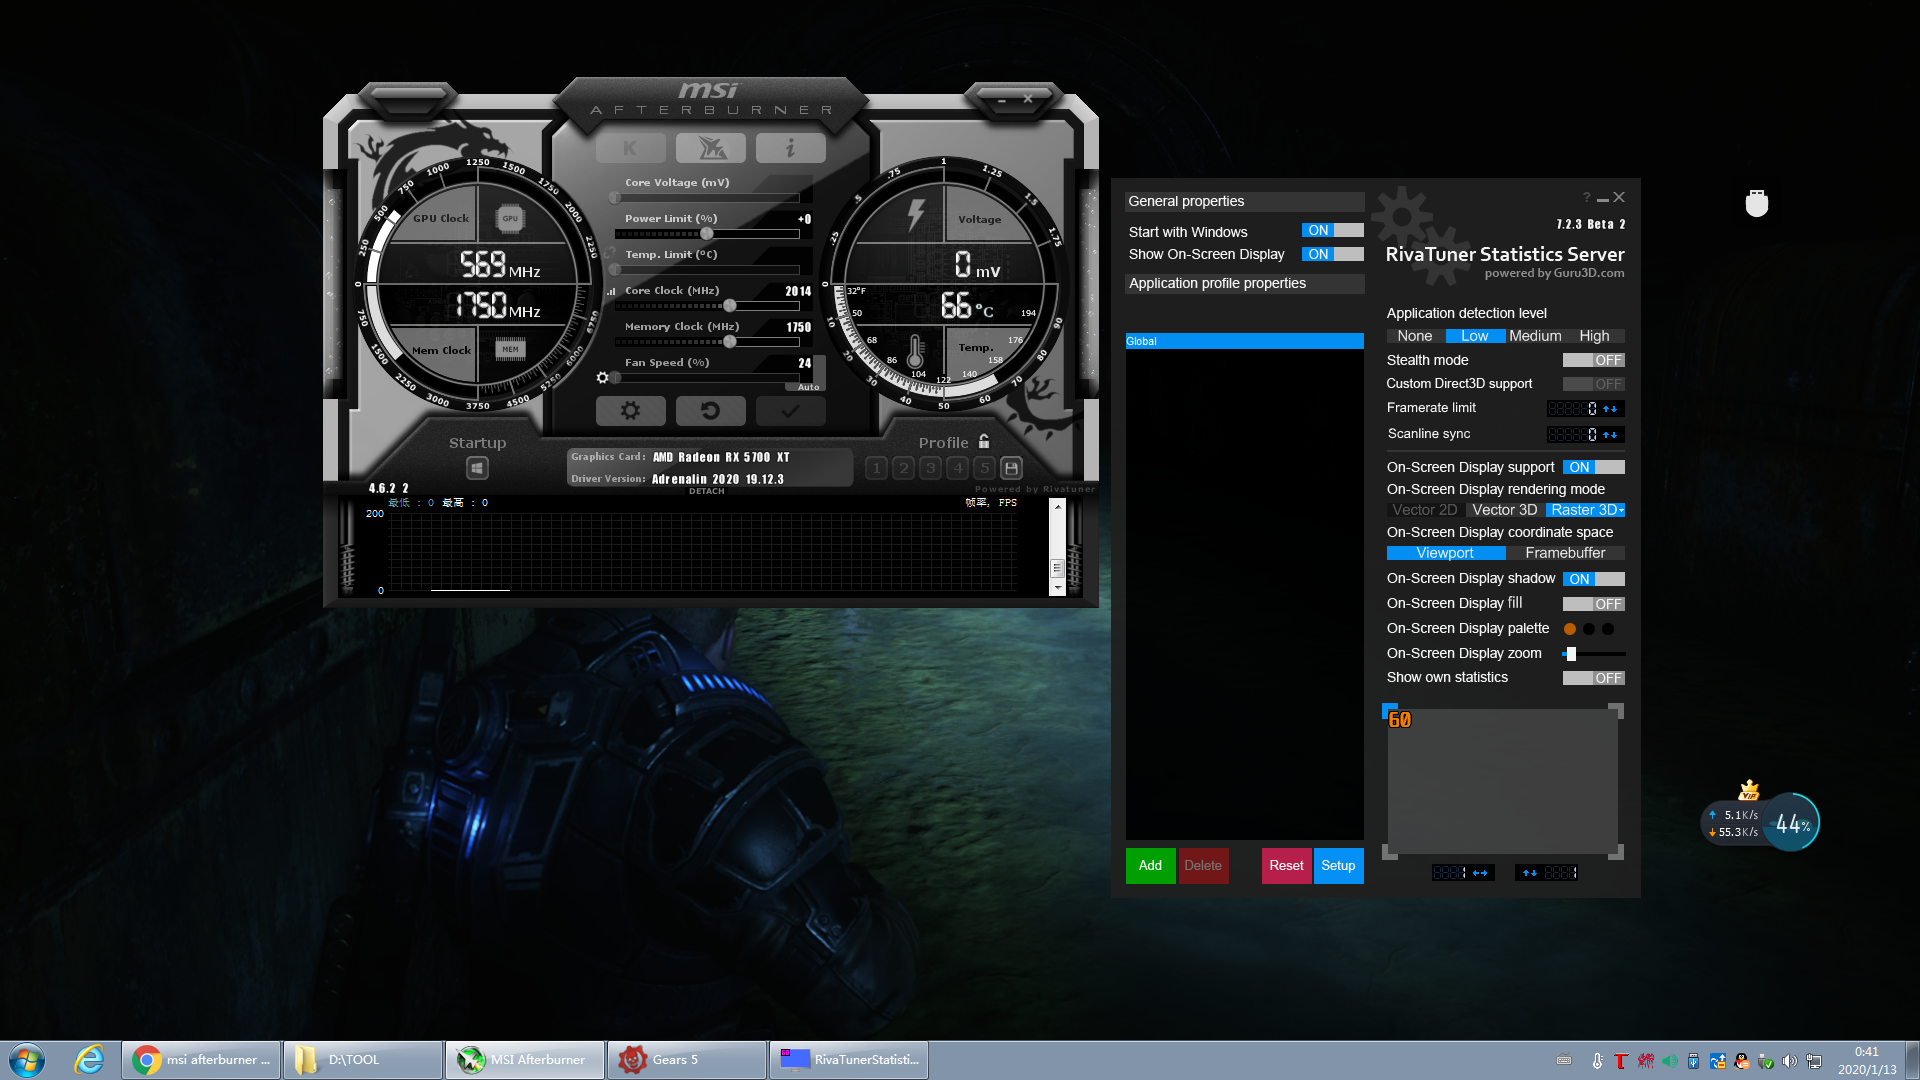Open D:\TOOL folder from taskbar
Image resolution: width=1920 pixels, height=1080 pixels.
tap(363, 1060)
